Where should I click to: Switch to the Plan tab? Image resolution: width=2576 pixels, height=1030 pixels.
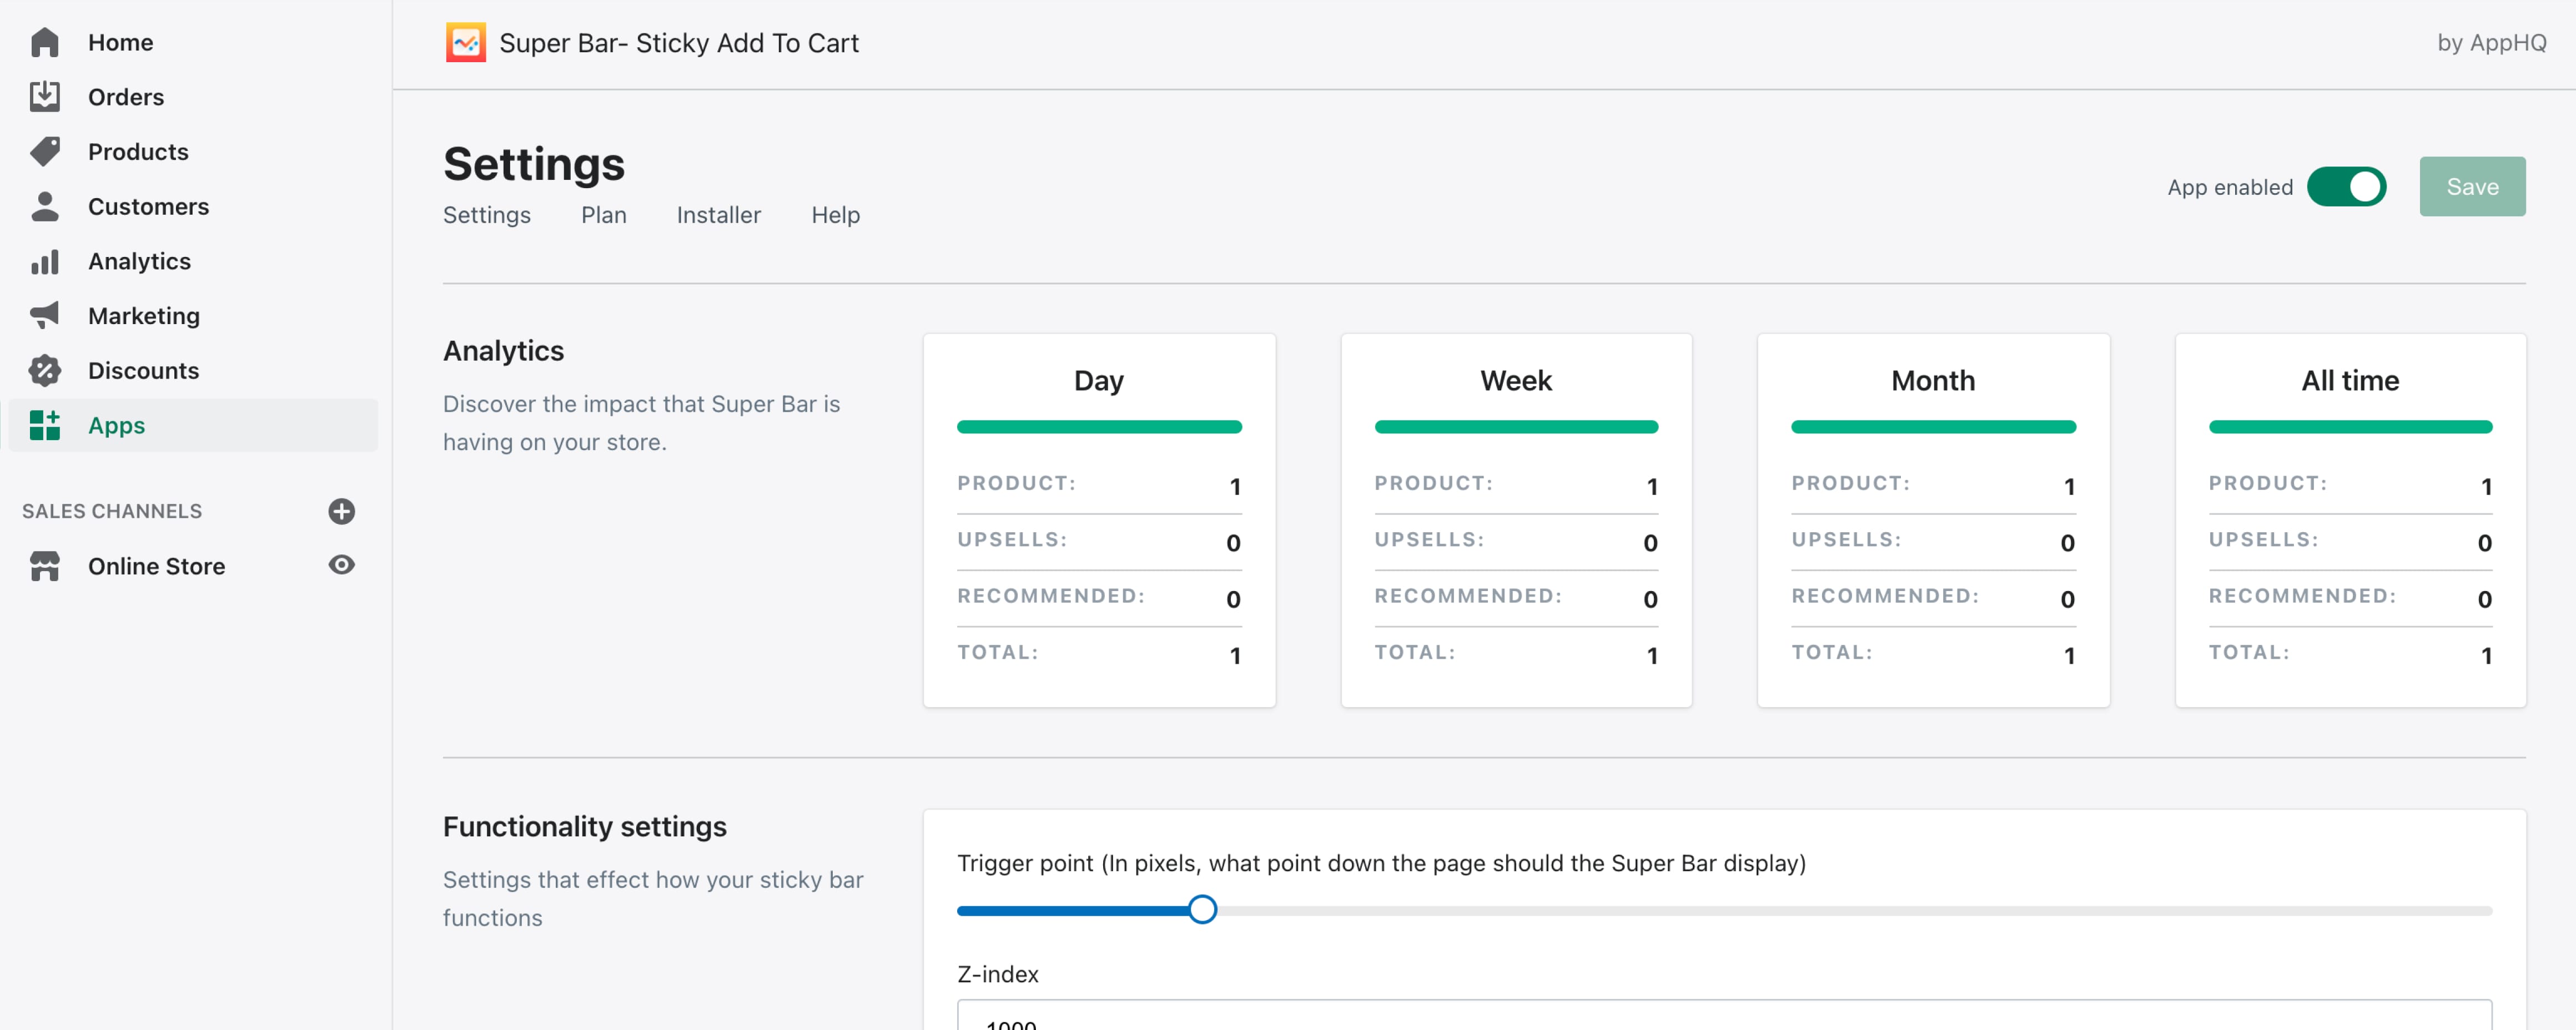tap(603, 215)
